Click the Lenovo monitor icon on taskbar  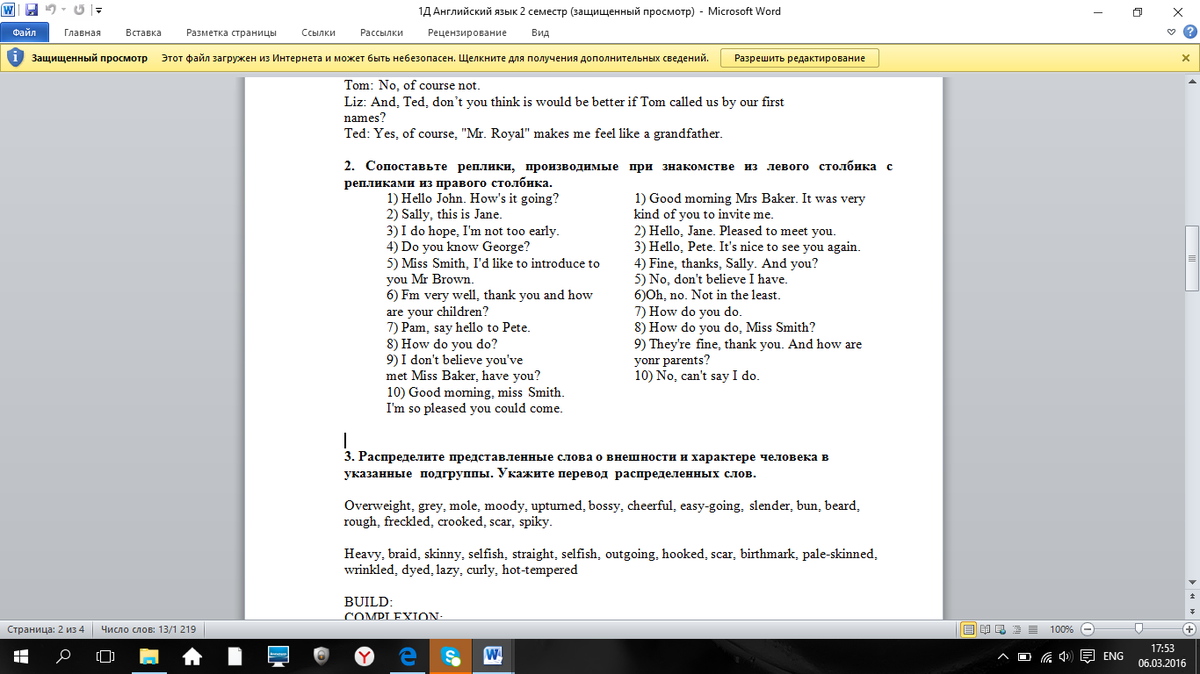tap(278, 656)
